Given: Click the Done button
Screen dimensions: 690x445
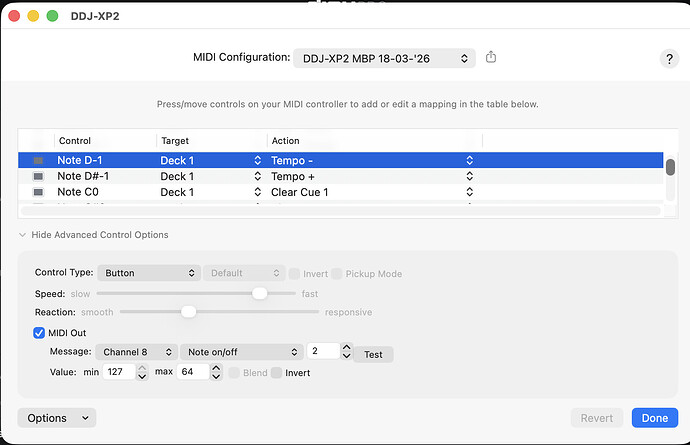Looking at the screenshot, I should [655, 418].
